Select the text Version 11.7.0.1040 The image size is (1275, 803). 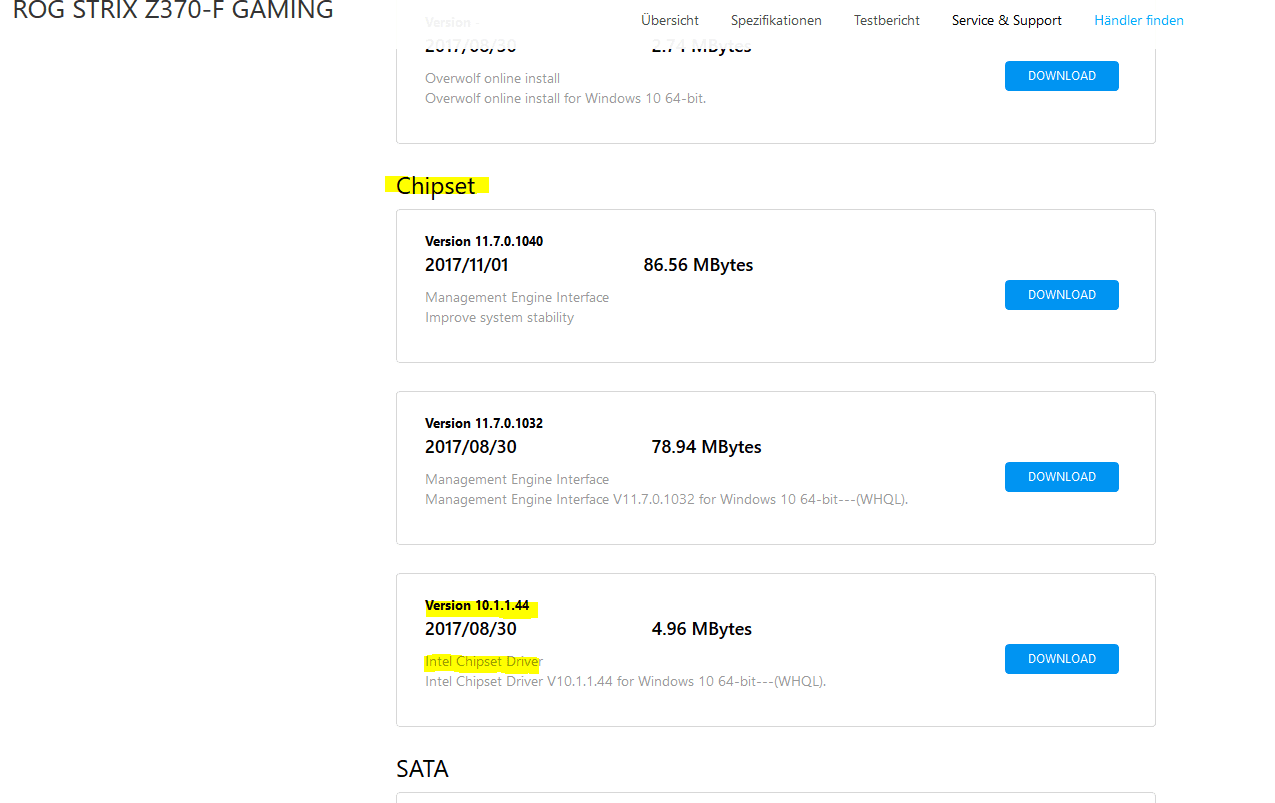click(x=484, y=241)
